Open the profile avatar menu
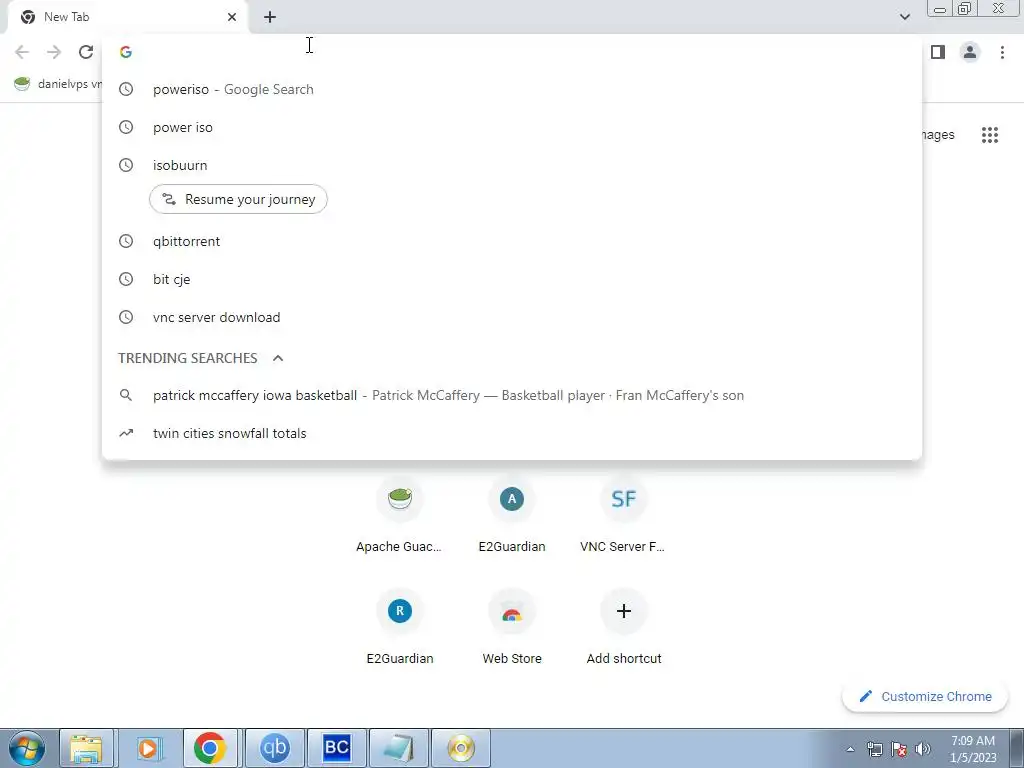The image size is (1024, 768). pos(970,52)
